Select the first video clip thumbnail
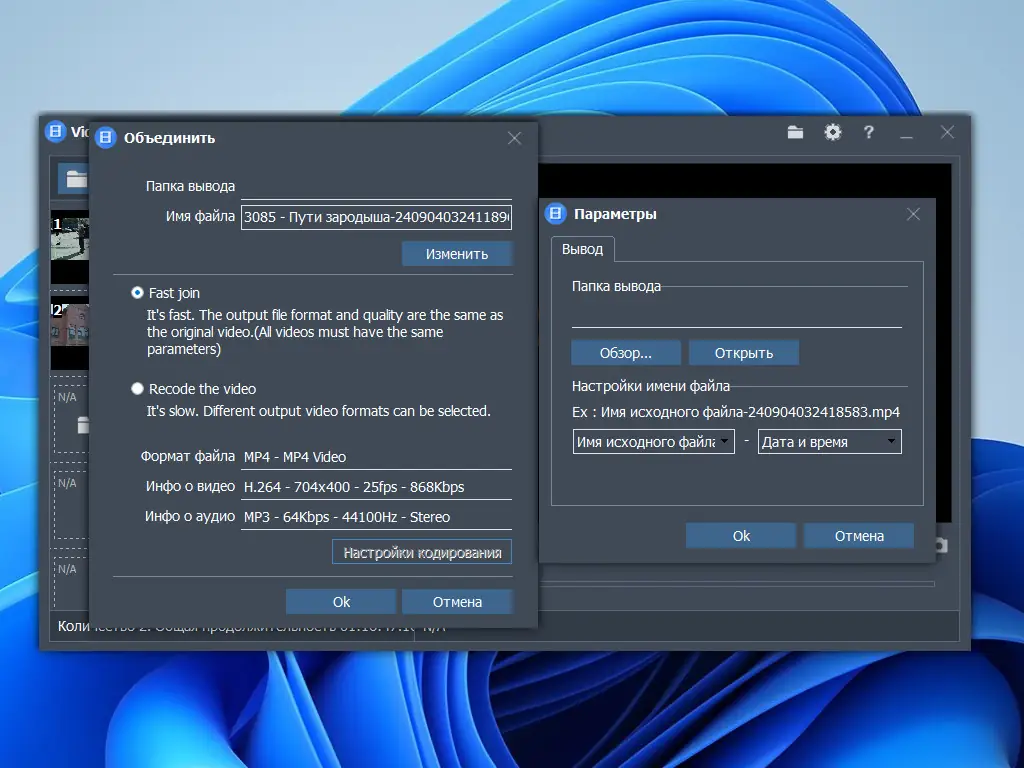Viewport: 1024px width, 768px height. coord(70,245)
